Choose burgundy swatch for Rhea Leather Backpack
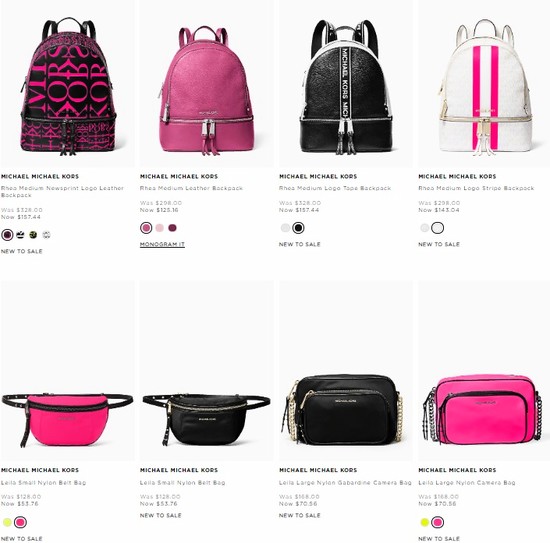Screen dimensions: 550x543 coord(172,228)
